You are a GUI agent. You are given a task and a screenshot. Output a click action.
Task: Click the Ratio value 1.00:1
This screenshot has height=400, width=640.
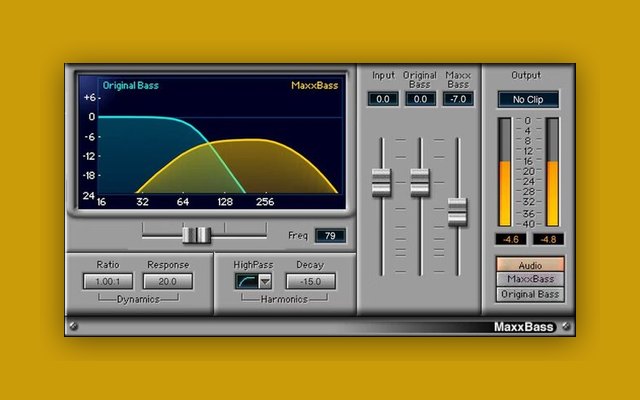pyautogui.click(x=108, y=281)
